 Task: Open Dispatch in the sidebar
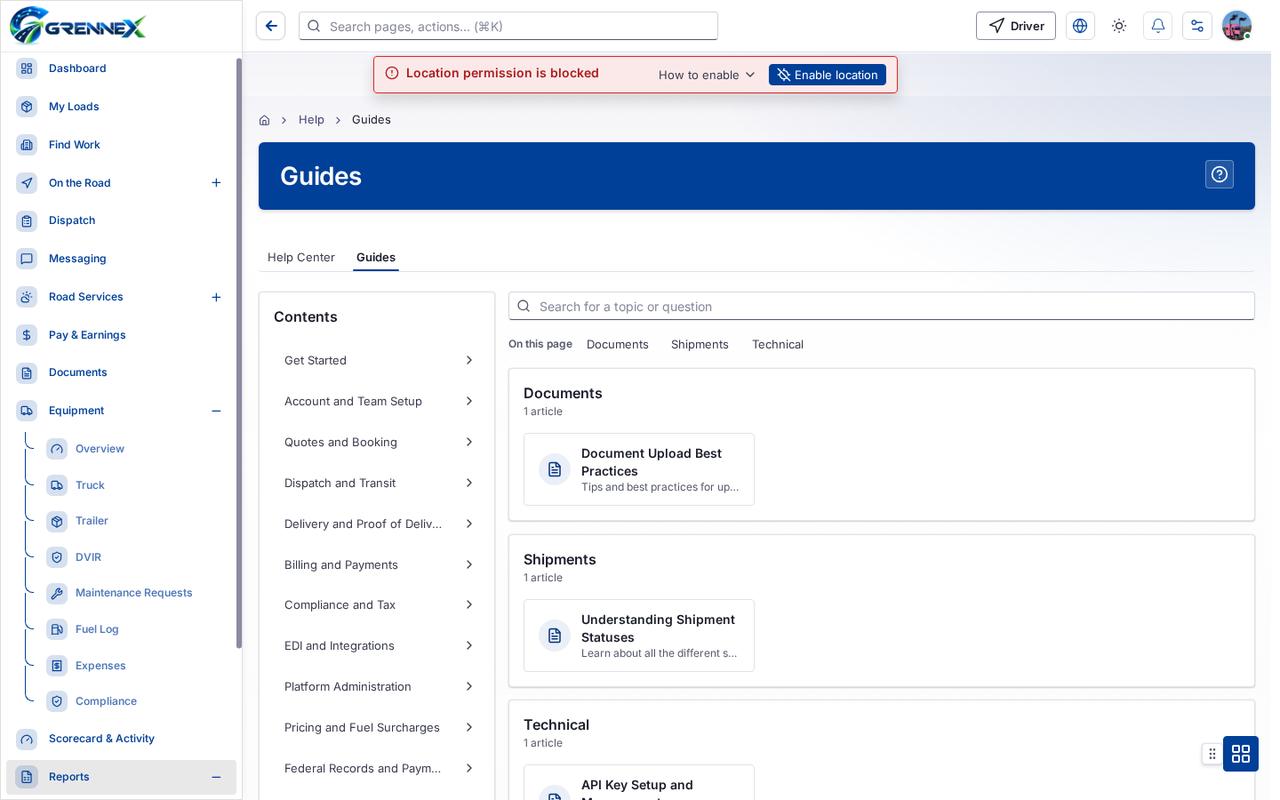(121, 220)
